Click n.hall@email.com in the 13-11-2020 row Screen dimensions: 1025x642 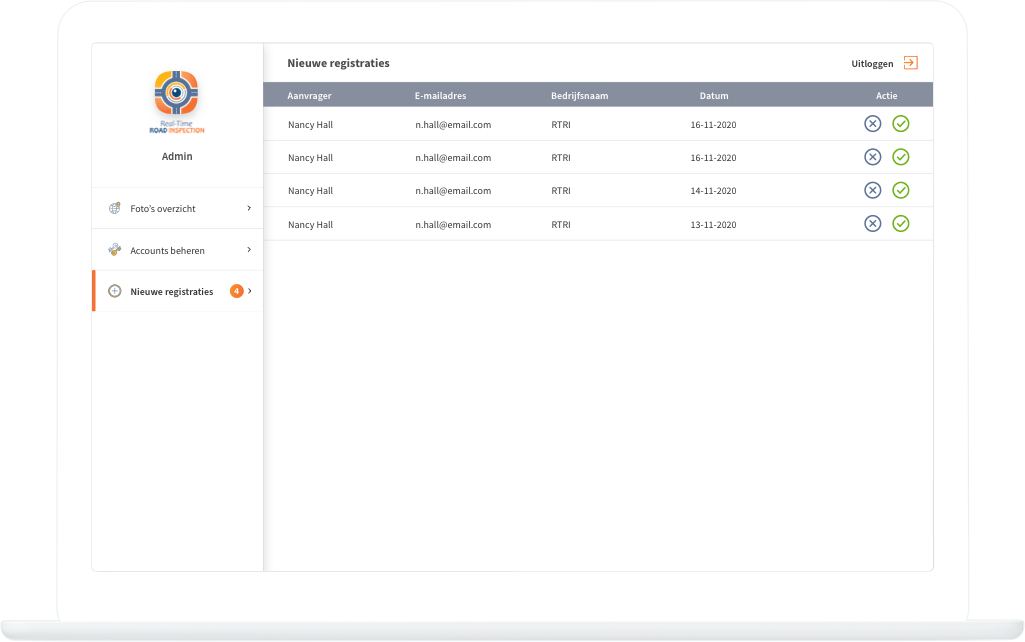click(453, 225)
